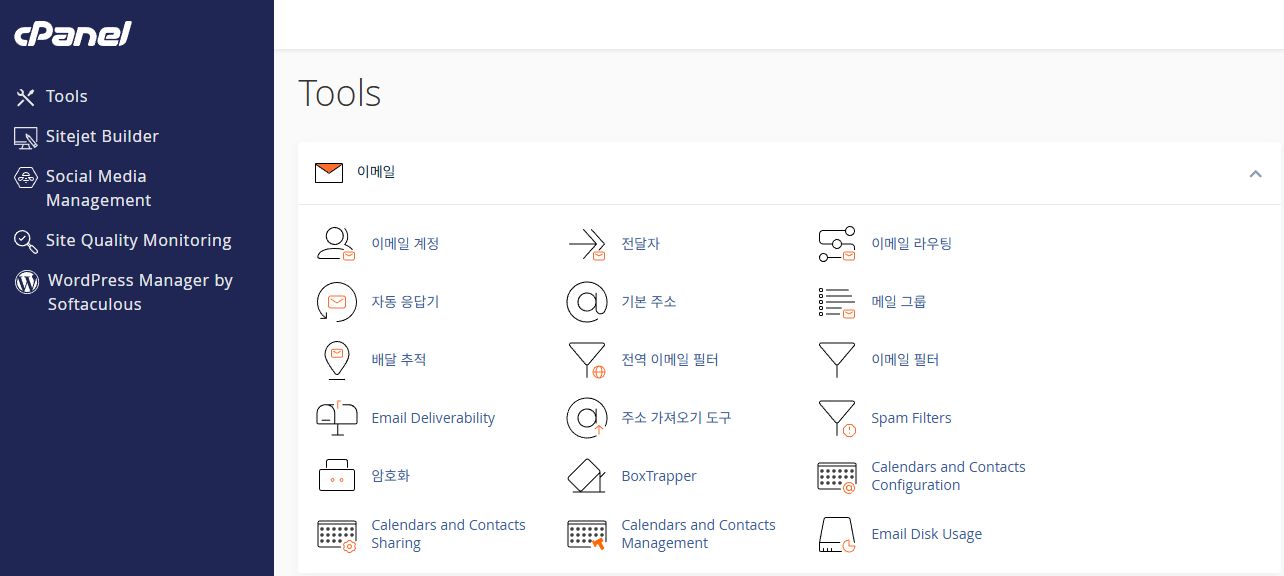This screenshot has height=576, width=1284.
Task: Click the Sitejet Builder monitor icon
Action: coord(26,137)
